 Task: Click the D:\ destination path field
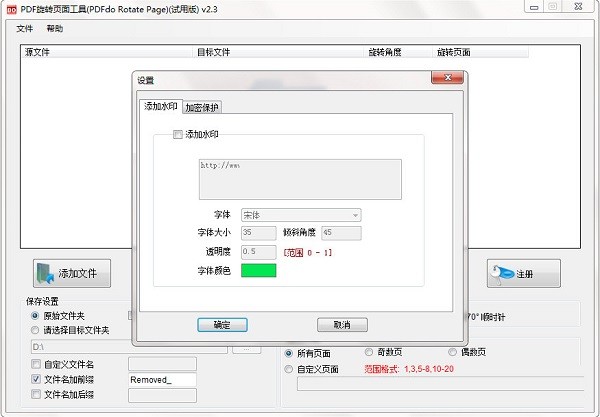(x=129, y=347)
